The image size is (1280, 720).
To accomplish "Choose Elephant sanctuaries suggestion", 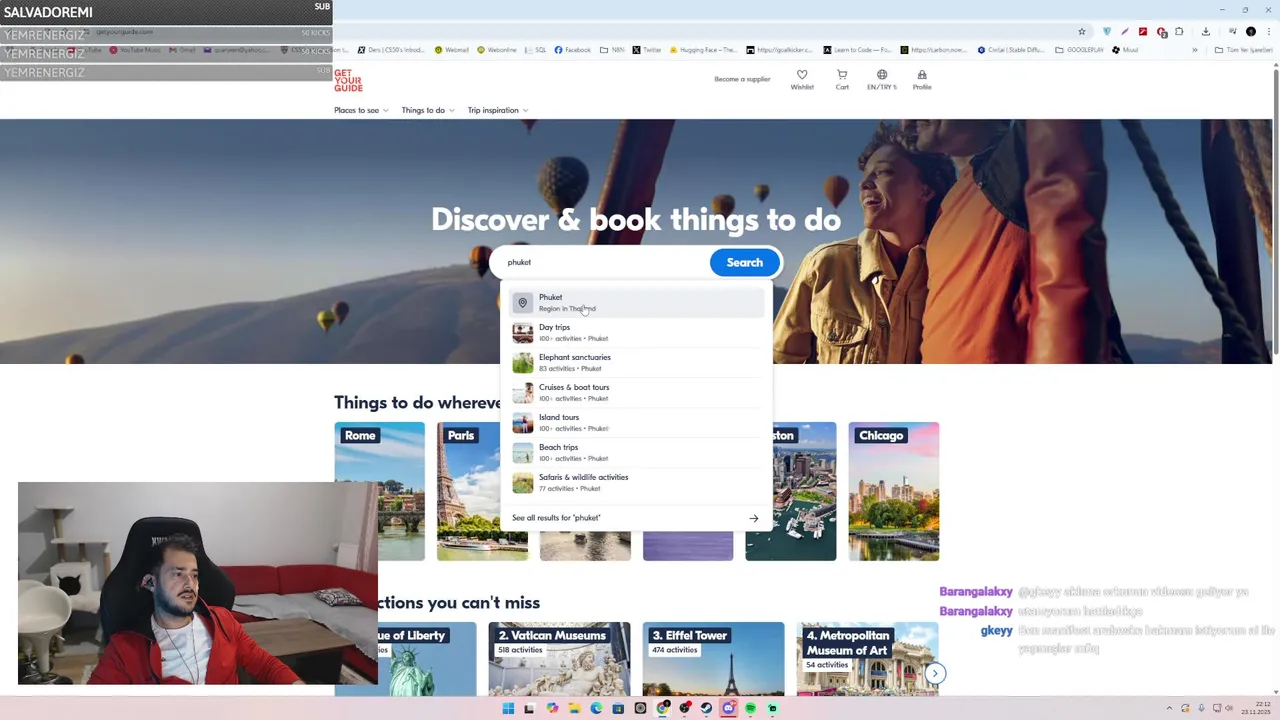I will [637, 362].
